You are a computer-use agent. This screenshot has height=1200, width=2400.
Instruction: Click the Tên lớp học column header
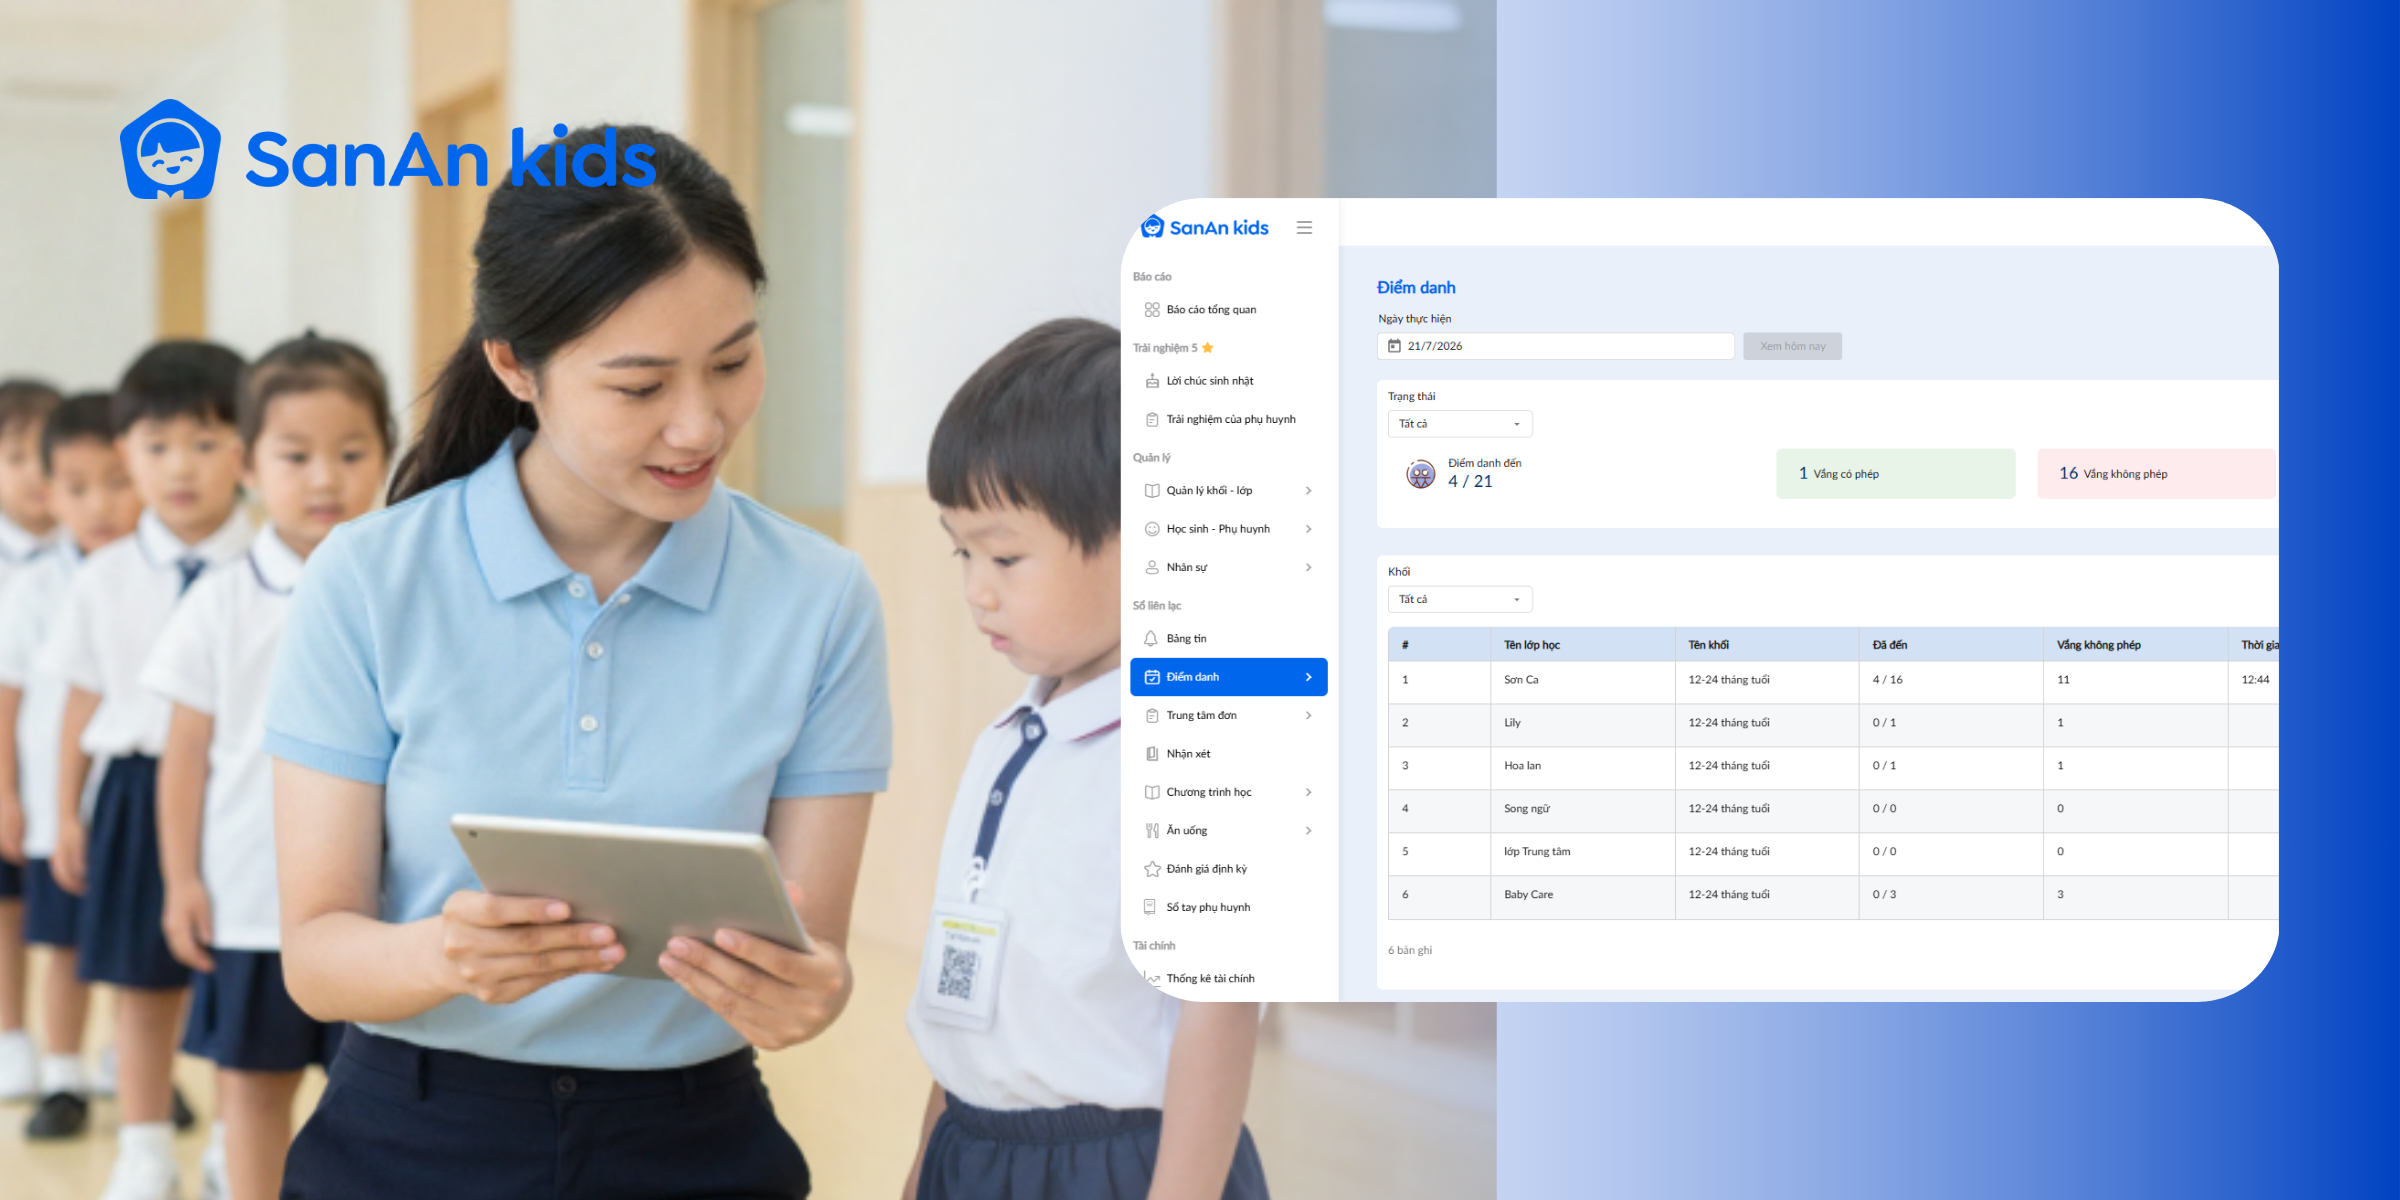pos(1531,645)
